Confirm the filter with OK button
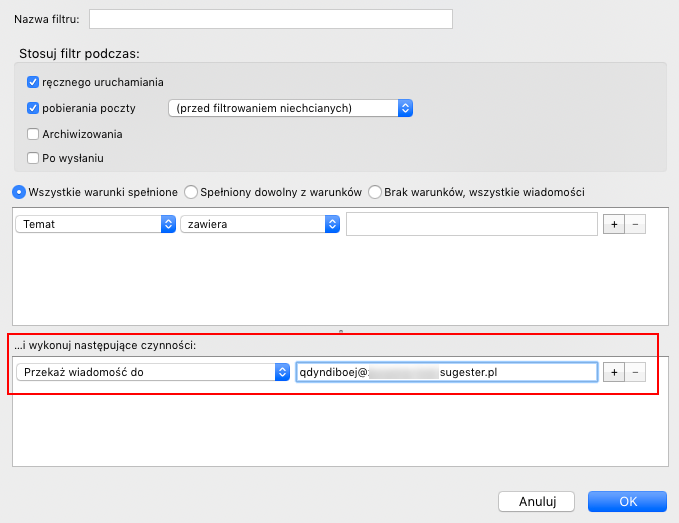The image size is (679, 523). (627, 501)
